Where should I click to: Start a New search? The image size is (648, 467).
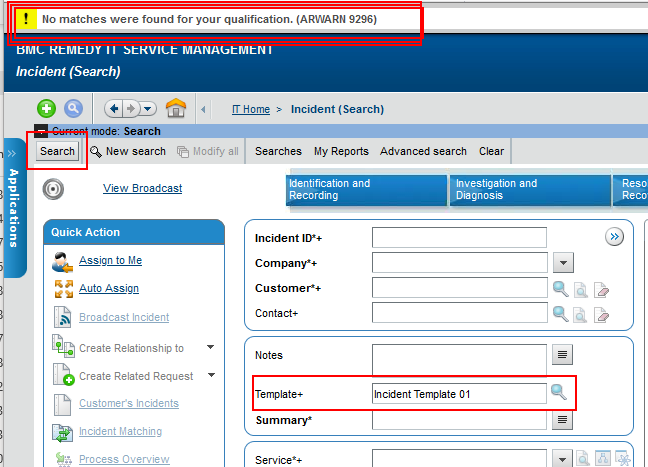128,151
